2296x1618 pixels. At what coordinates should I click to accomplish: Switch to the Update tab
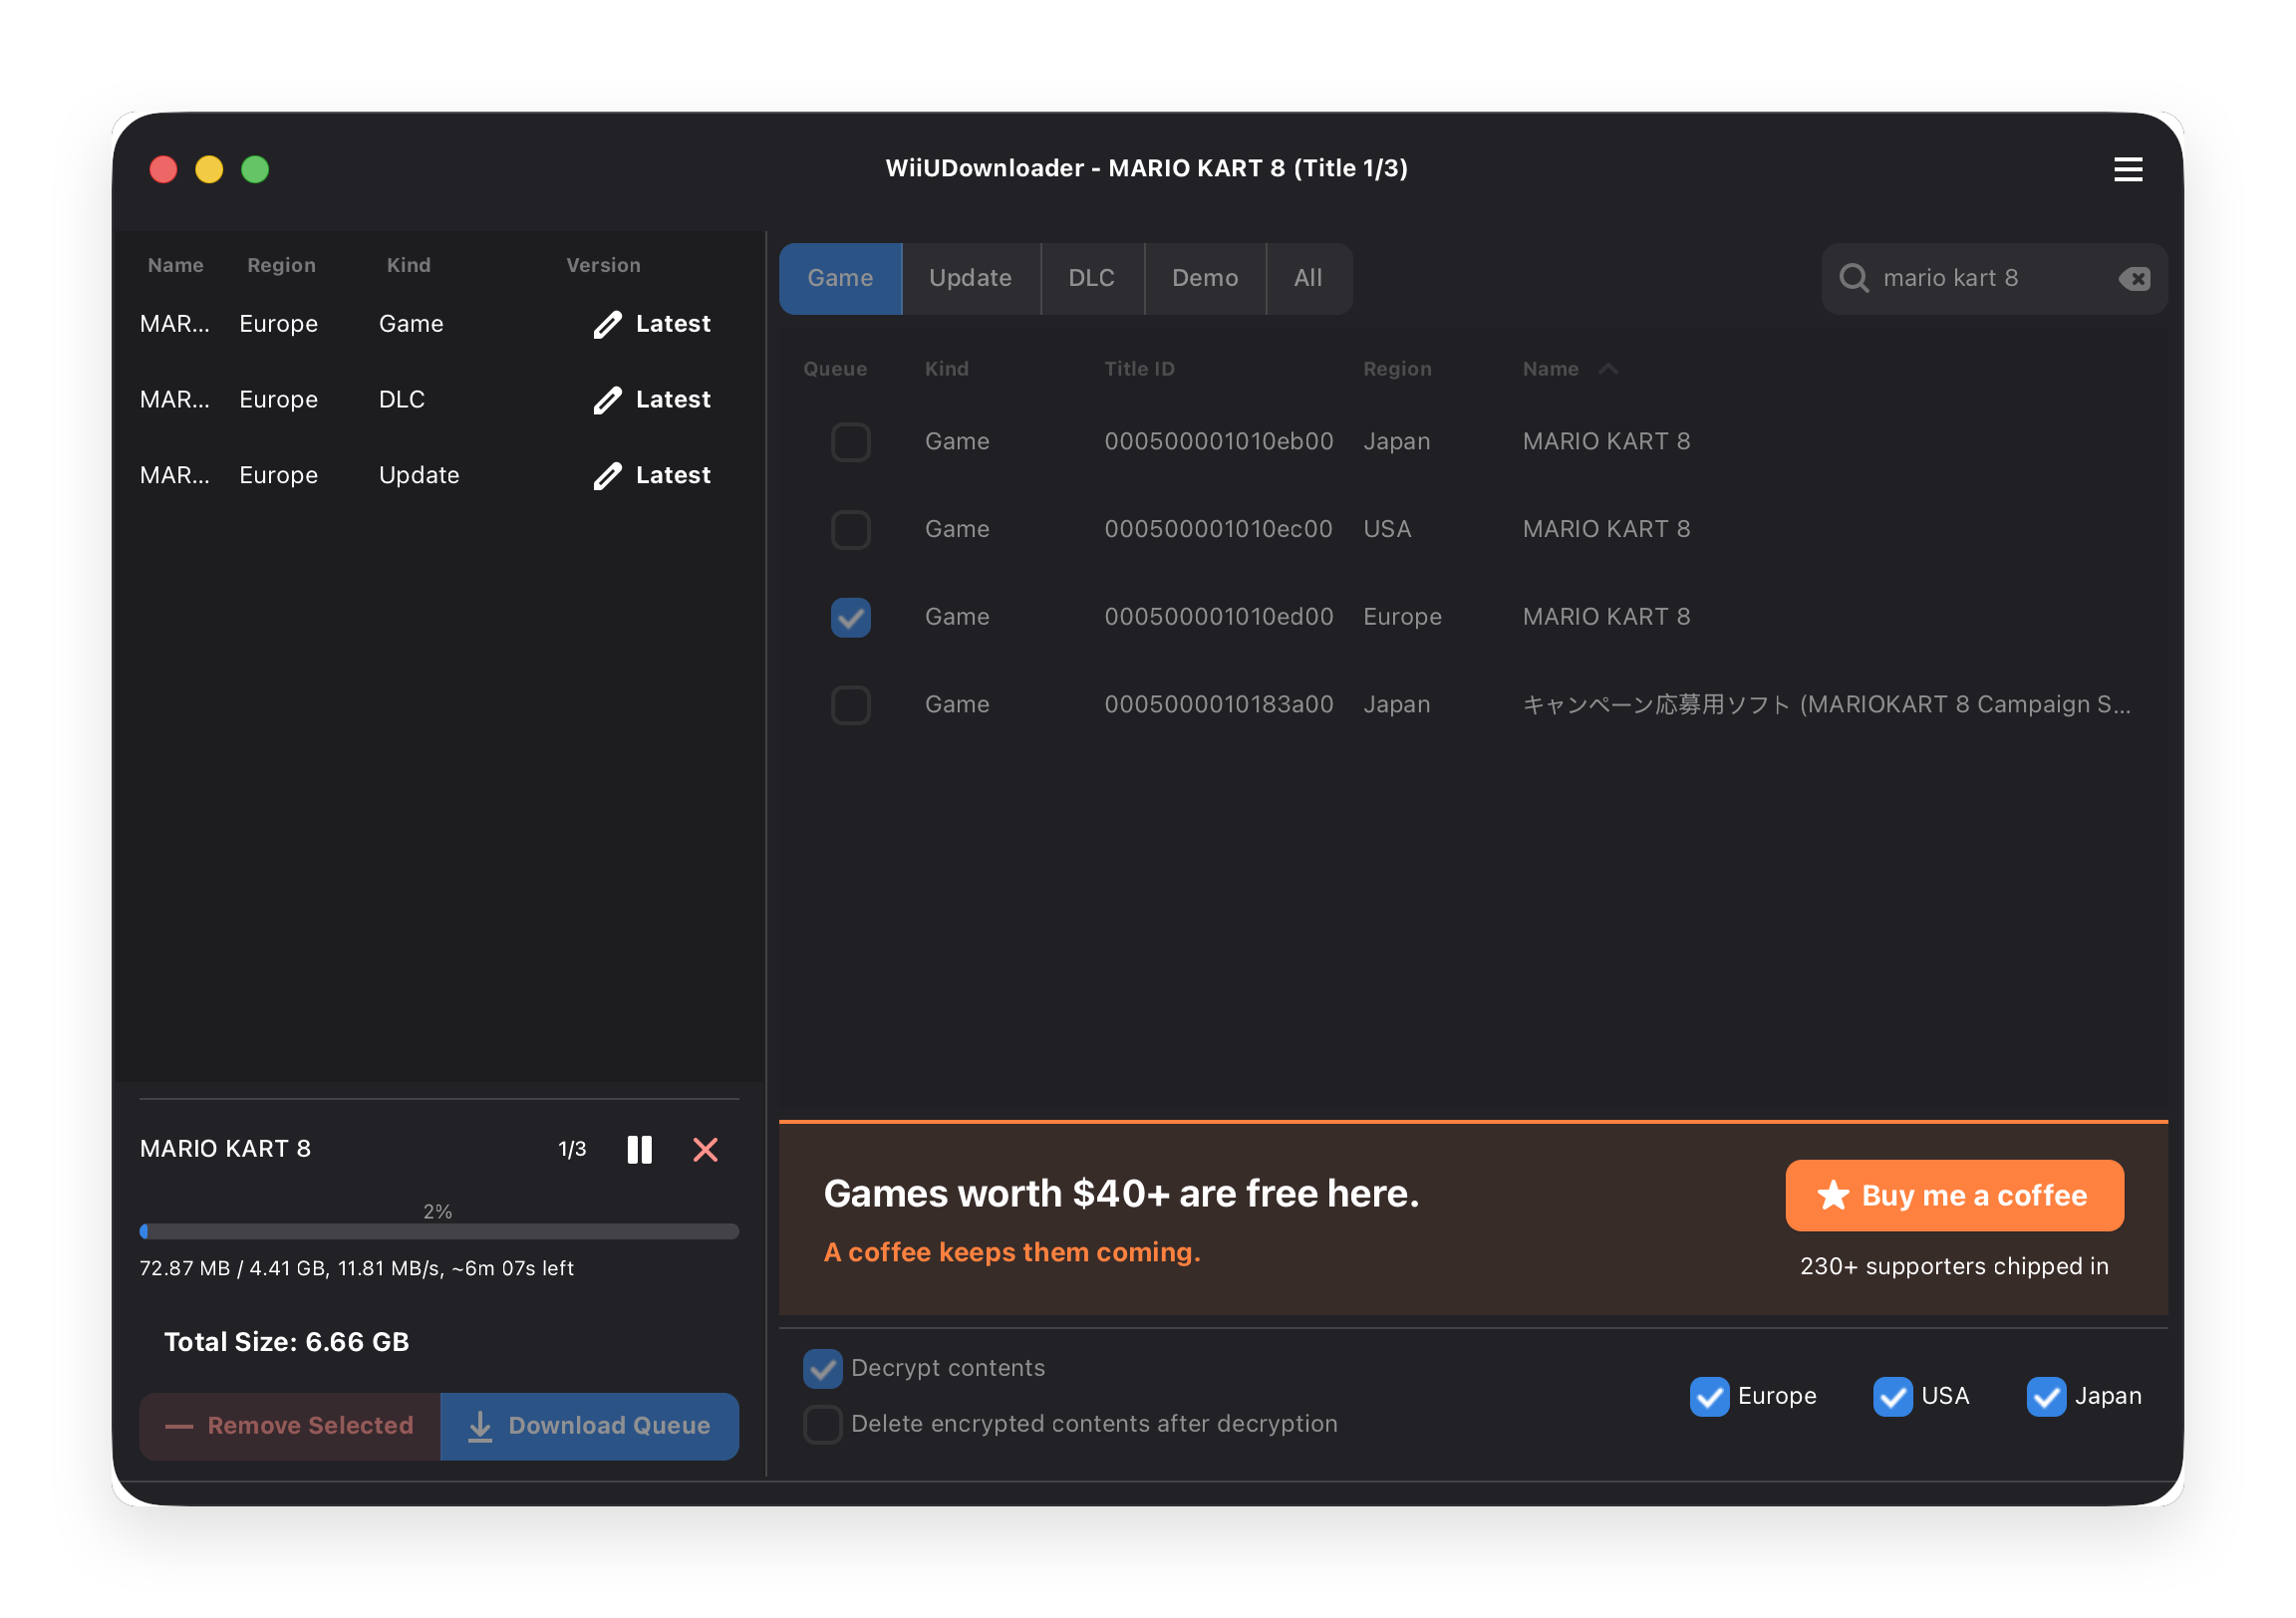[x=970, y=278]
